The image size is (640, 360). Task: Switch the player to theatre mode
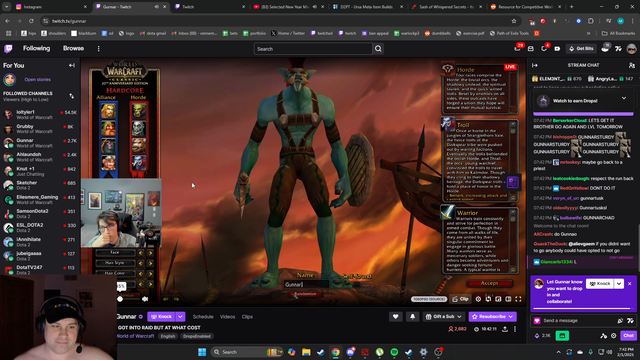(508, 299)
